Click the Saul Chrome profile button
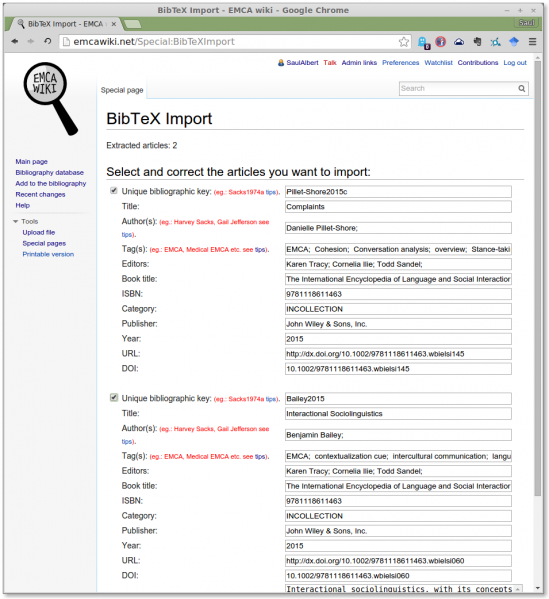 [x=527, y=23]
